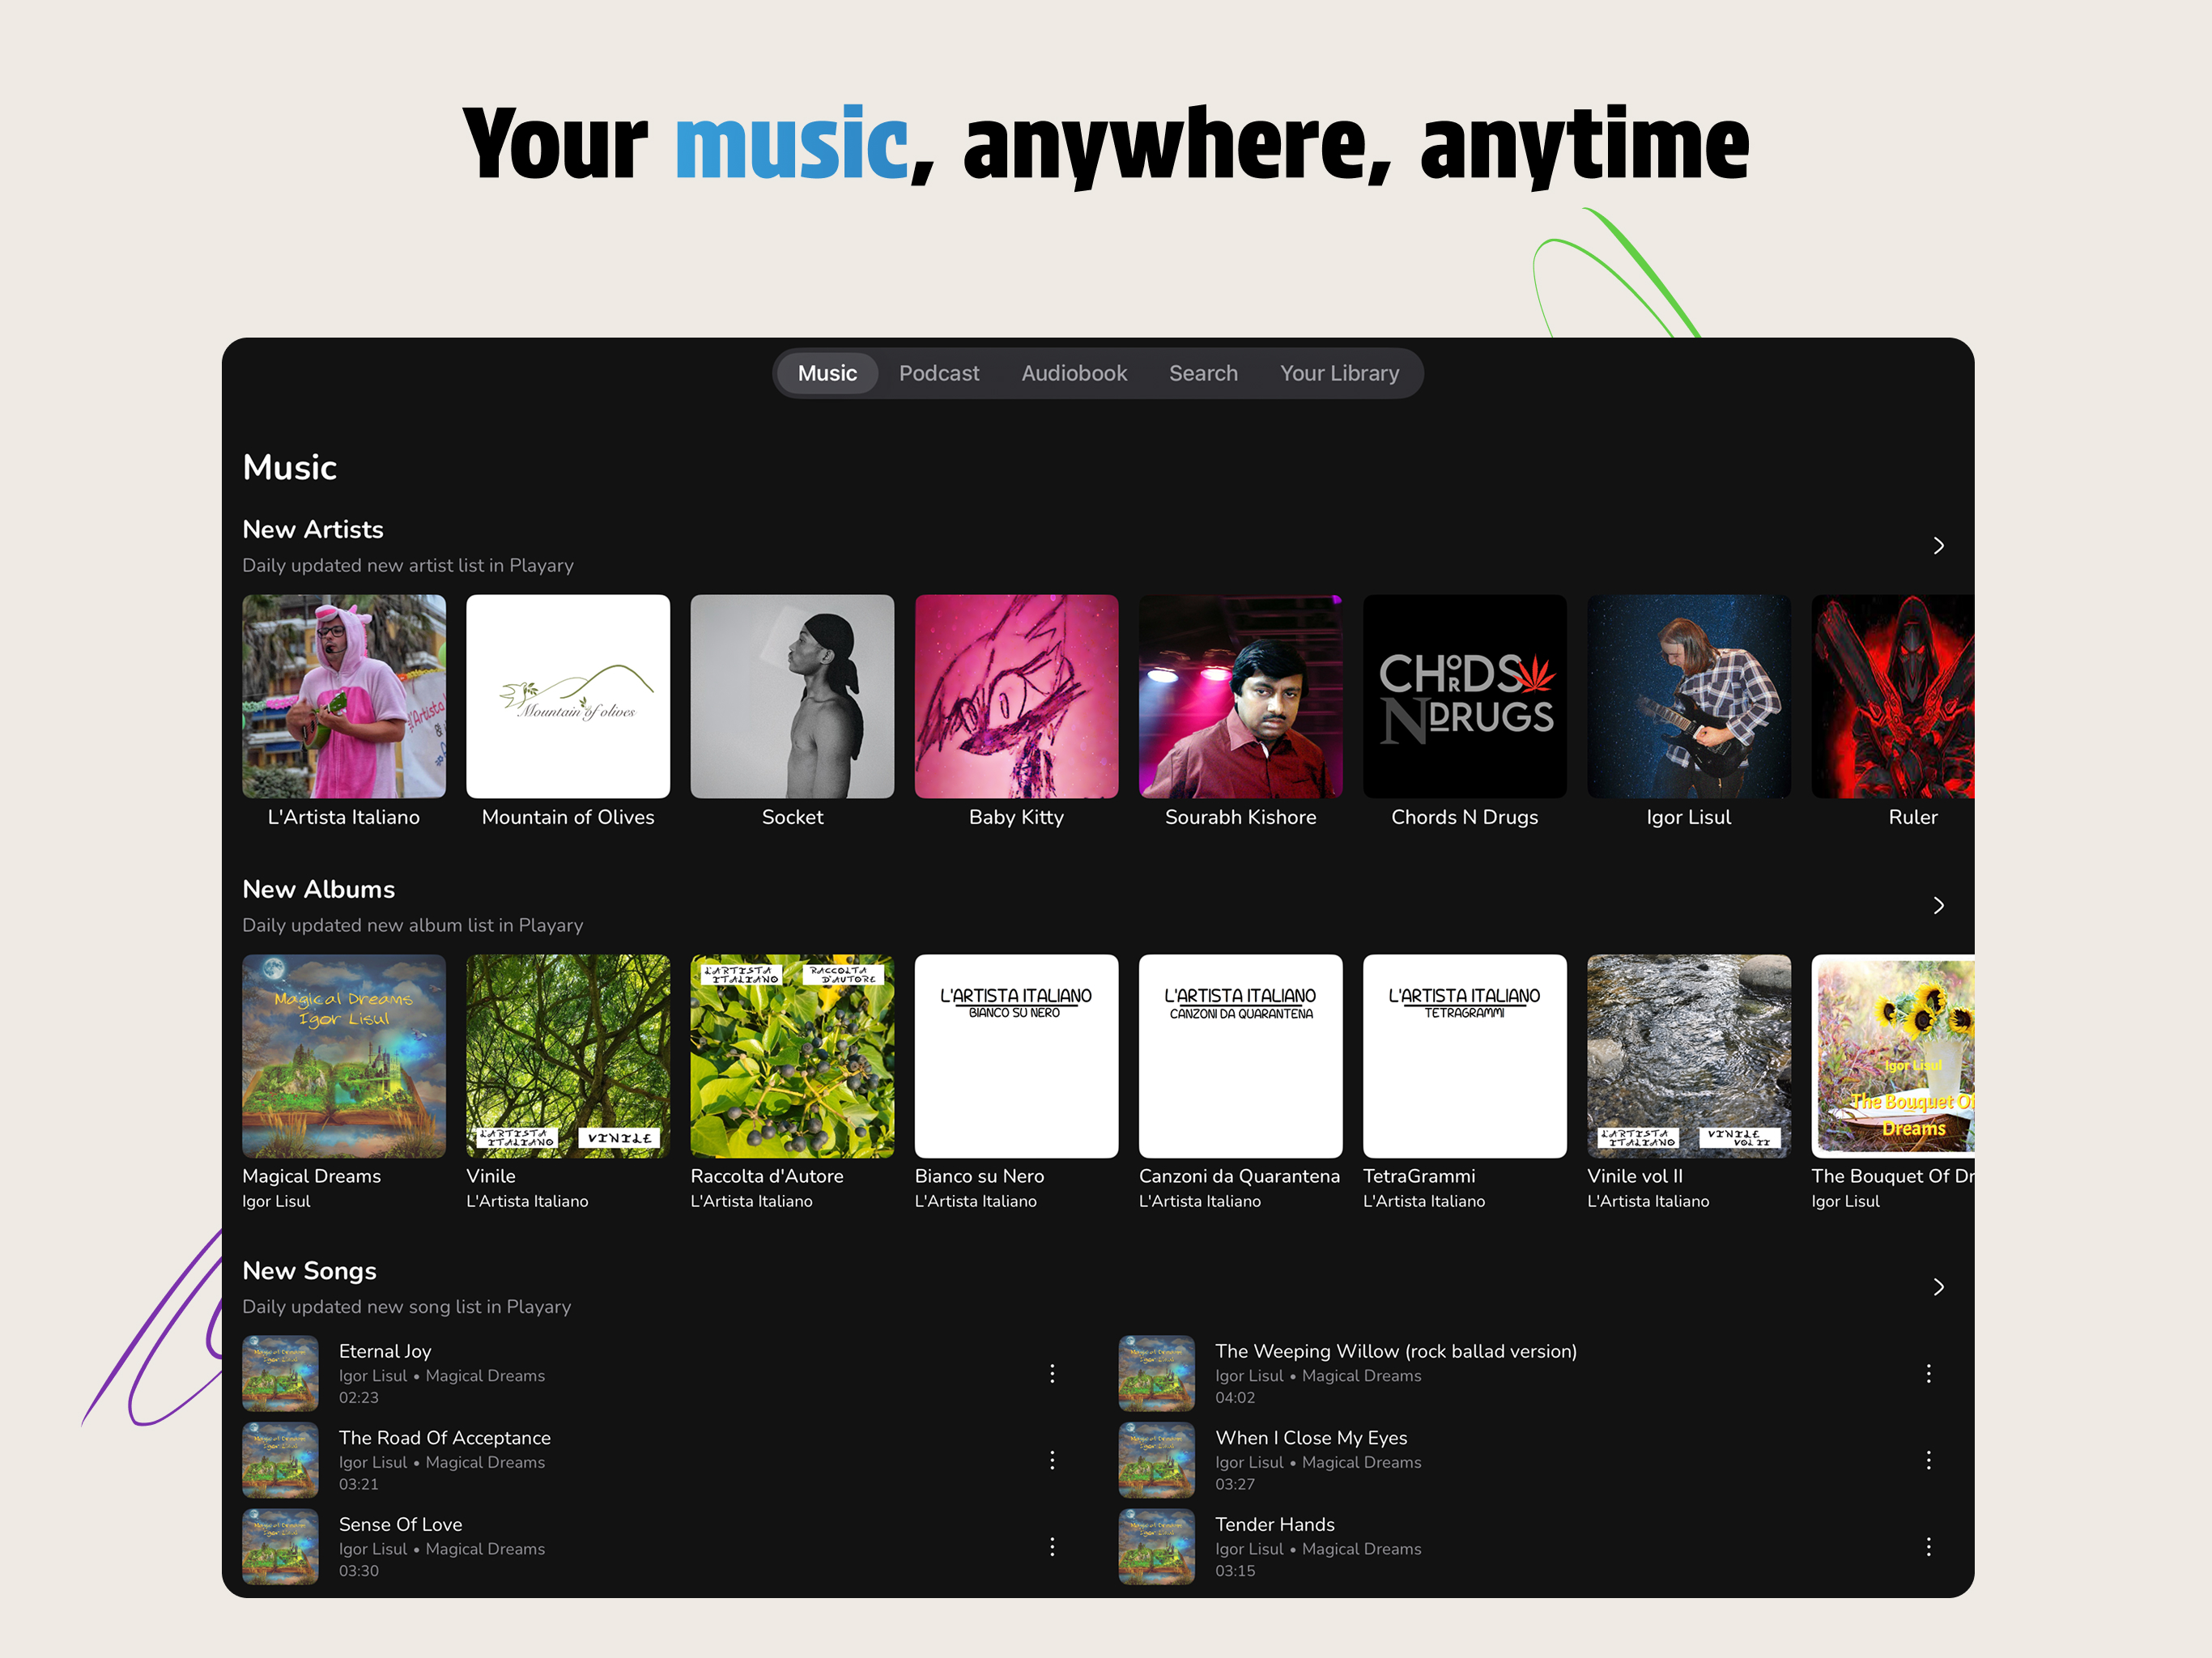Open the Bianco su Nero album
2212x1658 pixels.
tap(1016, 1056)
